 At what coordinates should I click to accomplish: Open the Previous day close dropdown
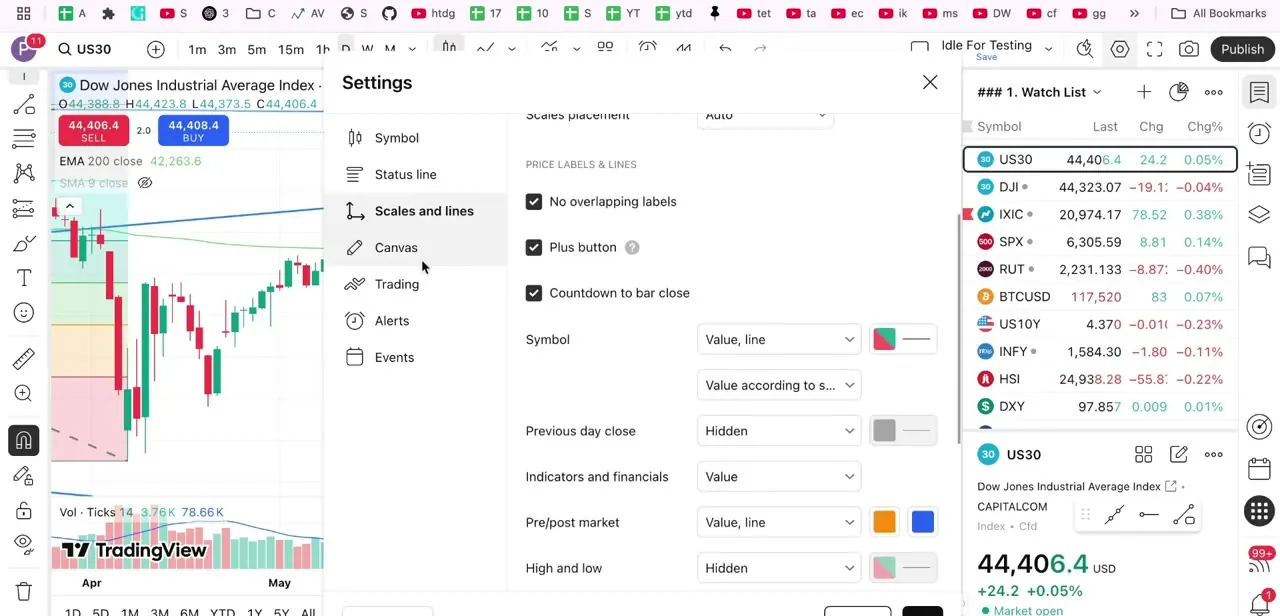[x=779, y=431]
